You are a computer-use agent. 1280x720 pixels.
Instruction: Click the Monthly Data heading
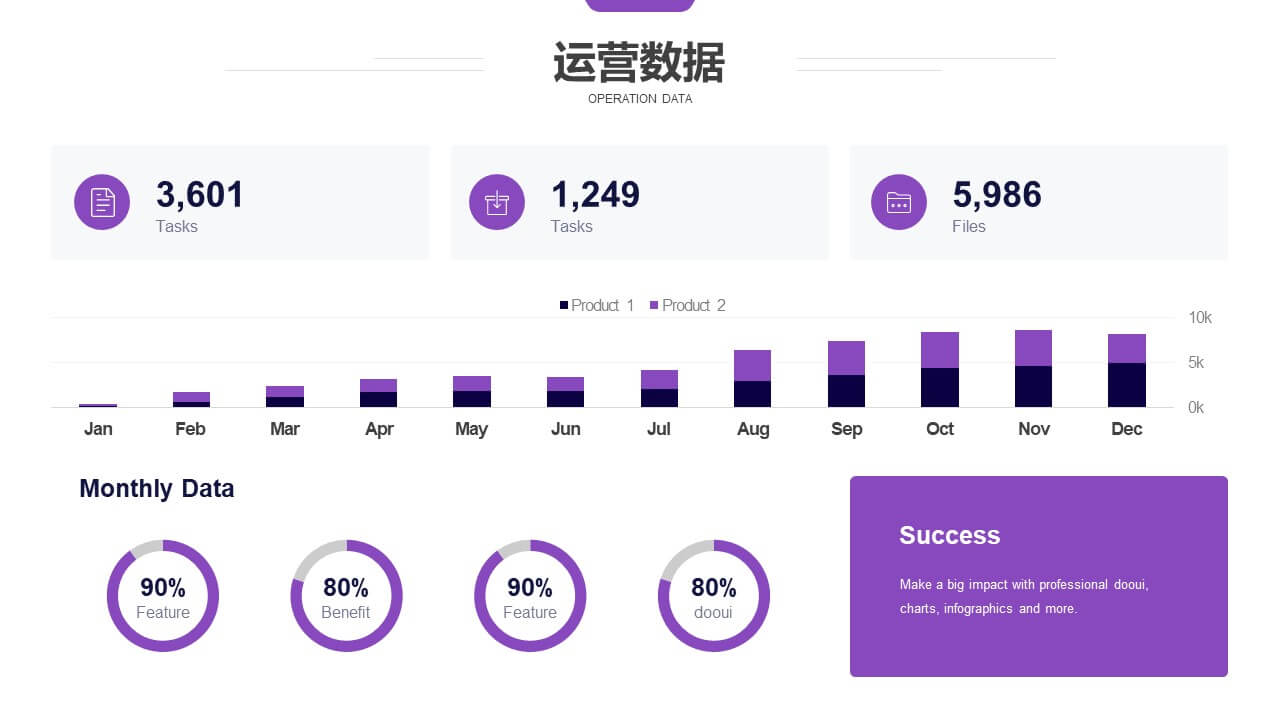click(x=157, y=488)
